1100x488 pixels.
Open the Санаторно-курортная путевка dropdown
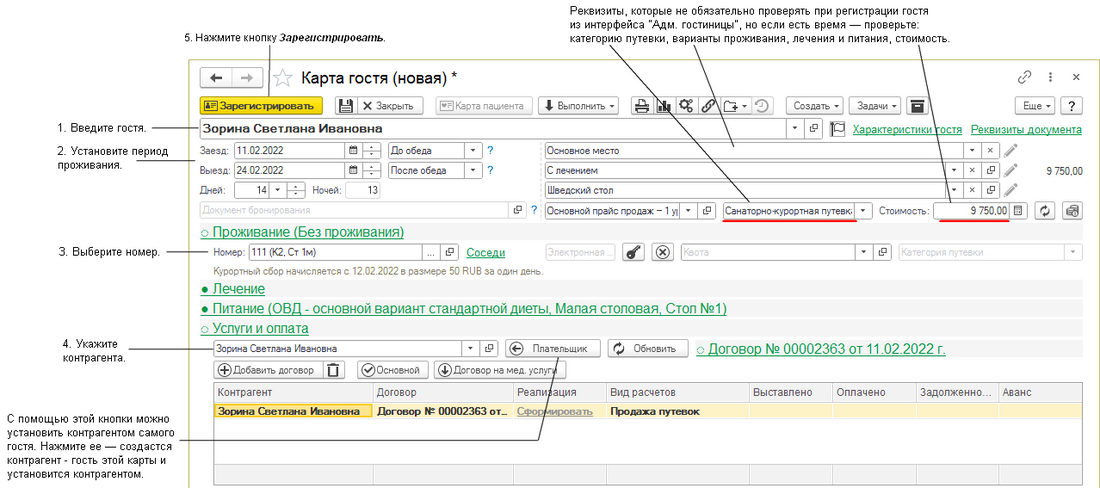point(864,211)
